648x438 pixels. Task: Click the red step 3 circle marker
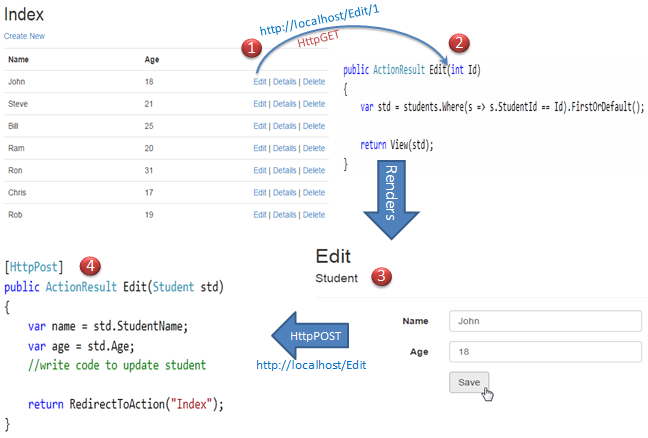click(x=381, y=277)
